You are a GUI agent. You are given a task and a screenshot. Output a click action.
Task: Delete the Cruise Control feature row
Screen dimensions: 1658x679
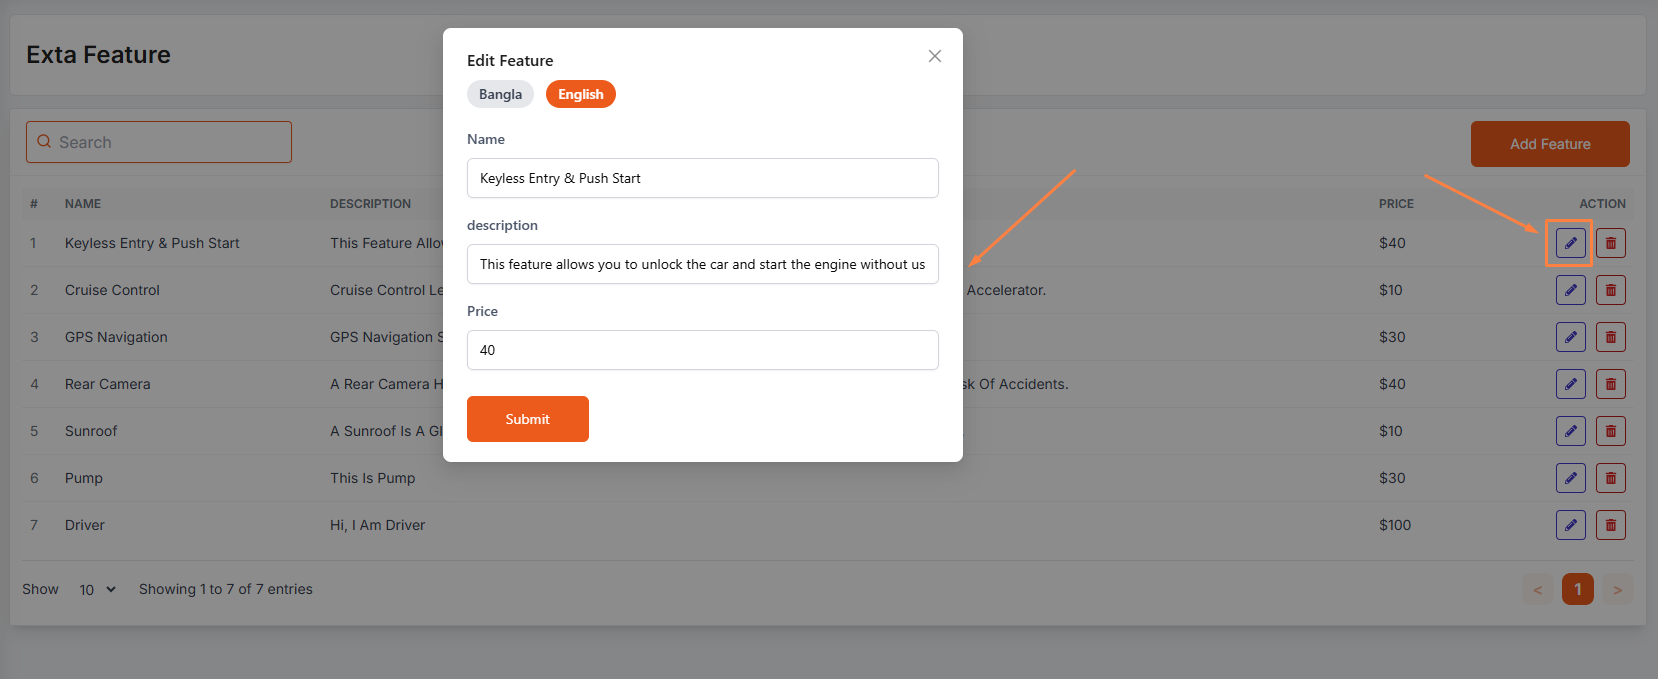click(x=1610, y=290)
